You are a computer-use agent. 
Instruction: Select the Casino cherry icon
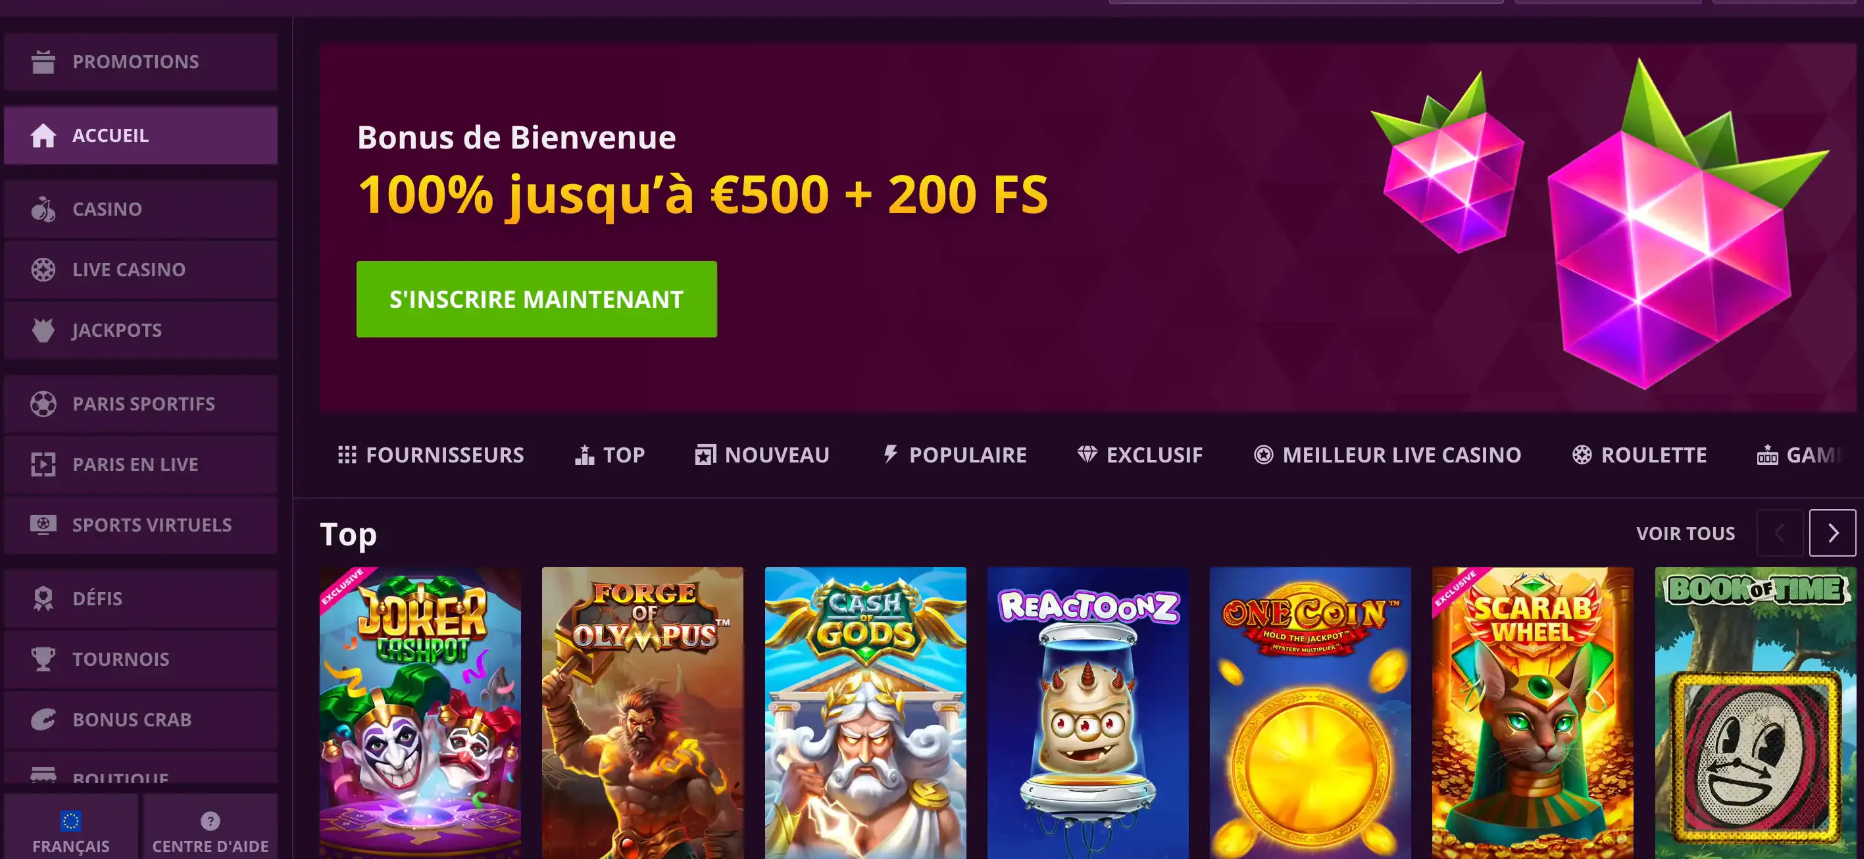tap(43, 209)
